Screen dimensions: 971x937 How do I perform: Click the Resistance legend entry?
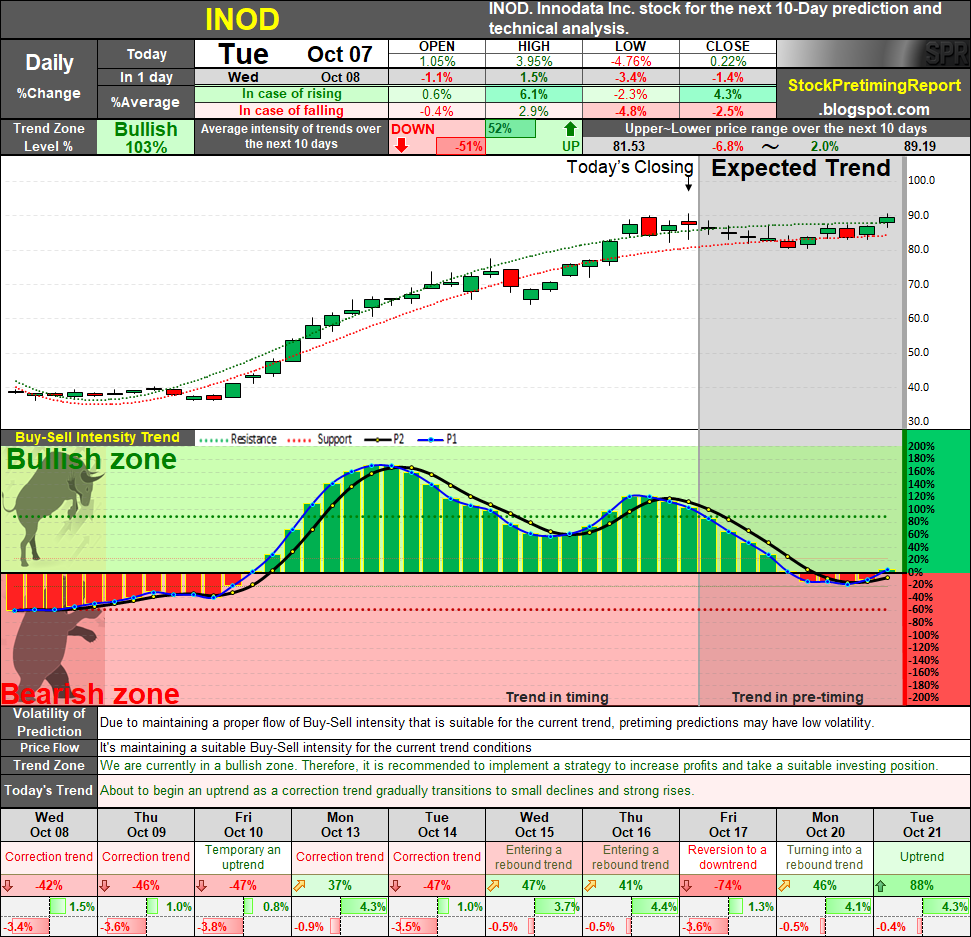238,439
